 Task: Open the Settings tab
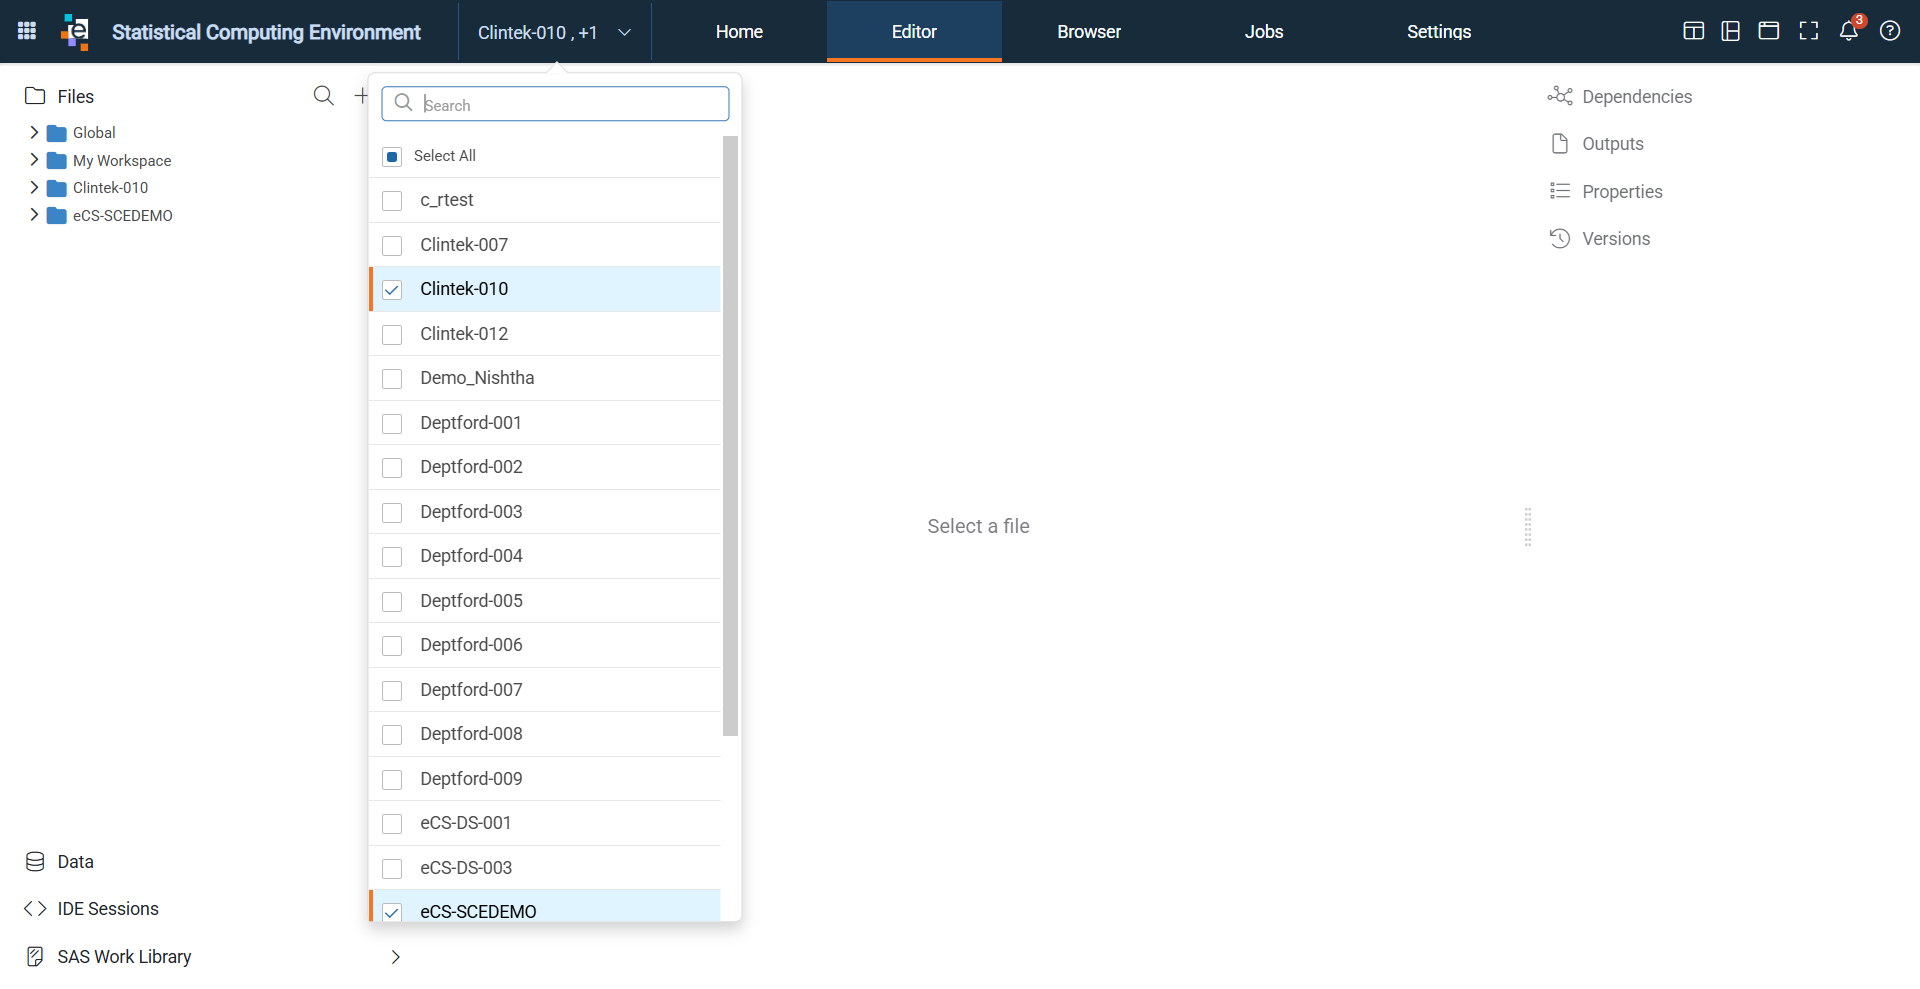tap(1439, 32)
